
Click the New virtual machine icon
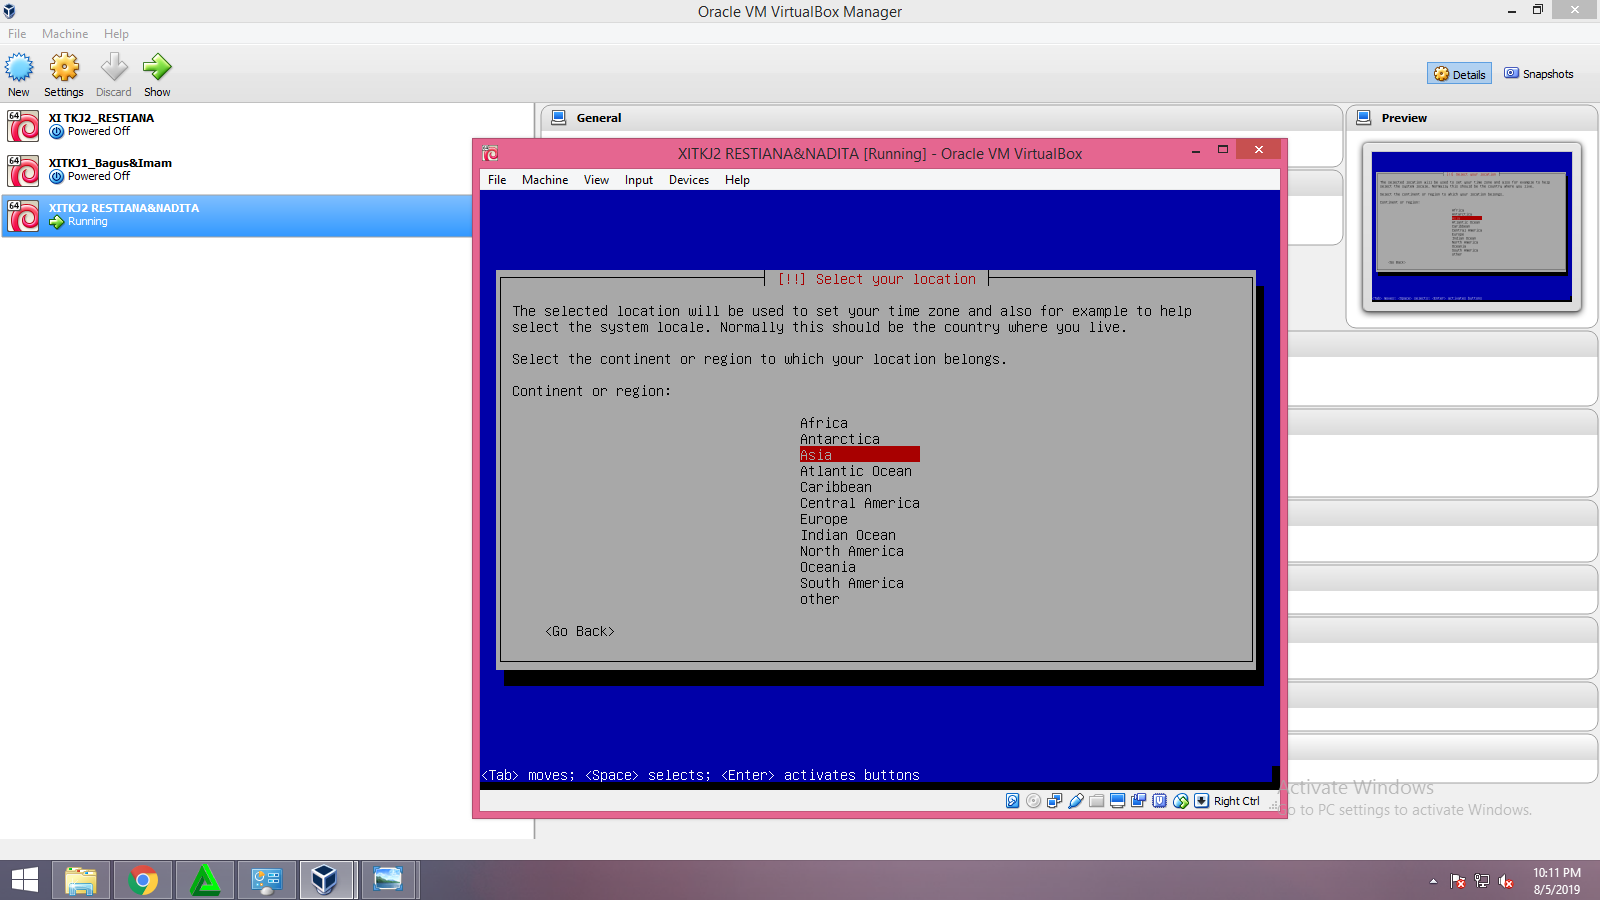point(19,68)
